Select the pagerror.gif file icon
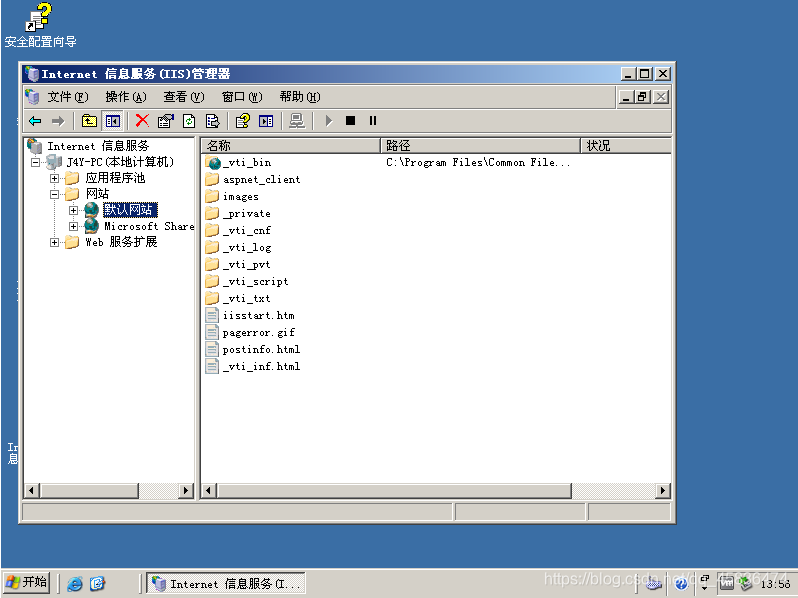The height and width of the screenshot is (598, 798). pyautogui.click(x=212, y=332)
